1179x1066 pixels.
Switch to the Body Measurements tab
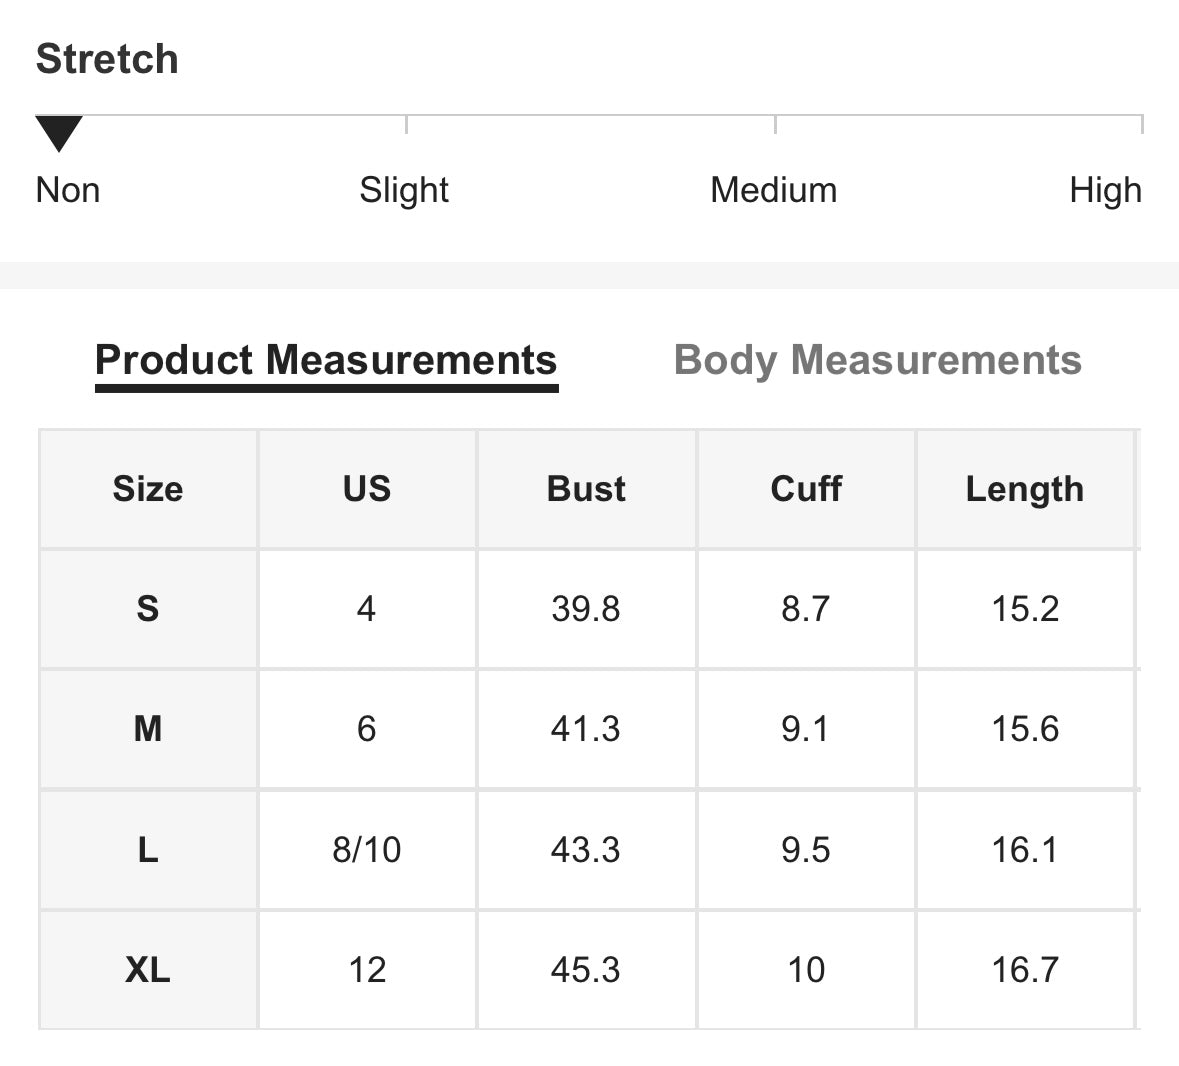[x=877, y=360]
